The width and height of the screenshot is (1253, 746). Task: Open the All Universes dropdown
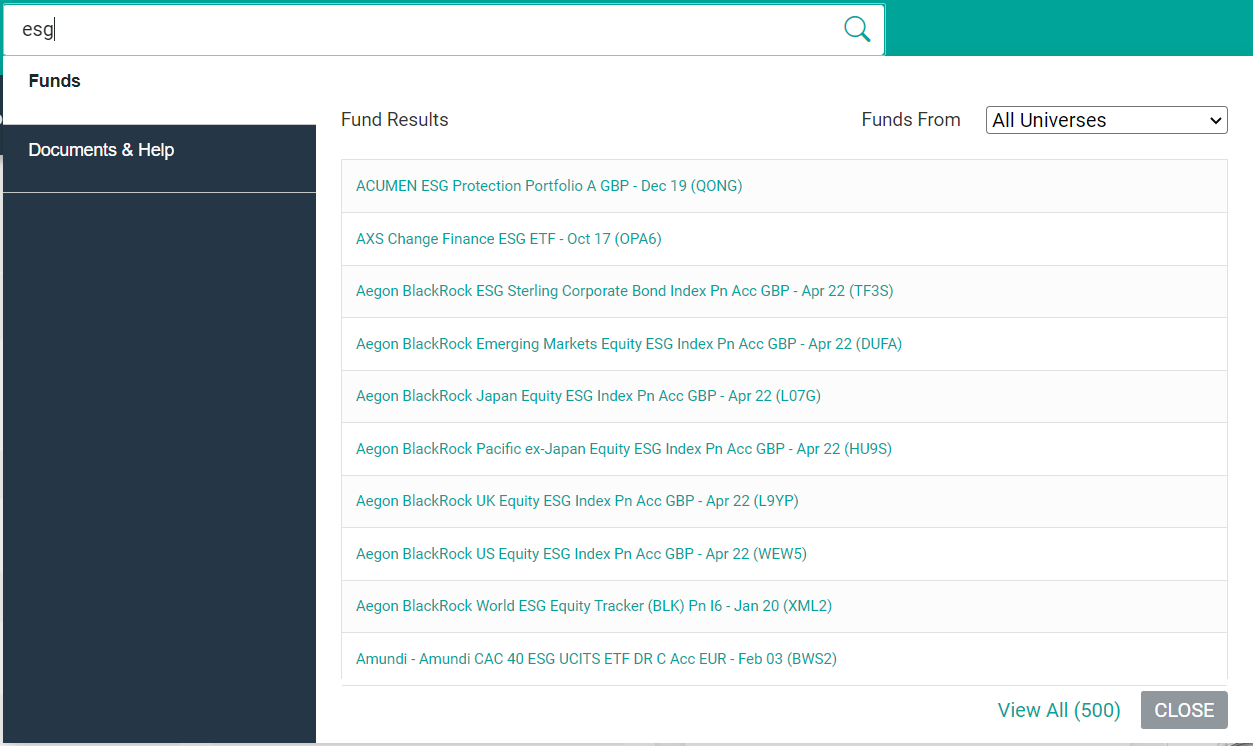pyautogui.click(x=1106, y=120)
